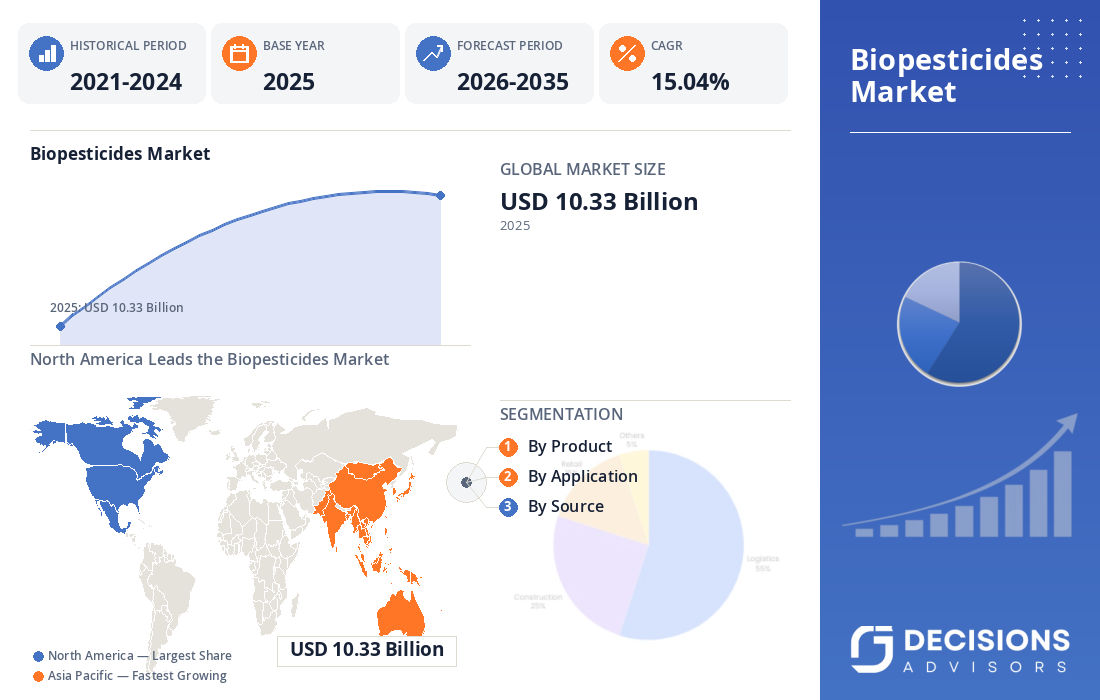
Task: Click the DECISIONS ADVISORS brand text
Action: [x=986, y=650]
